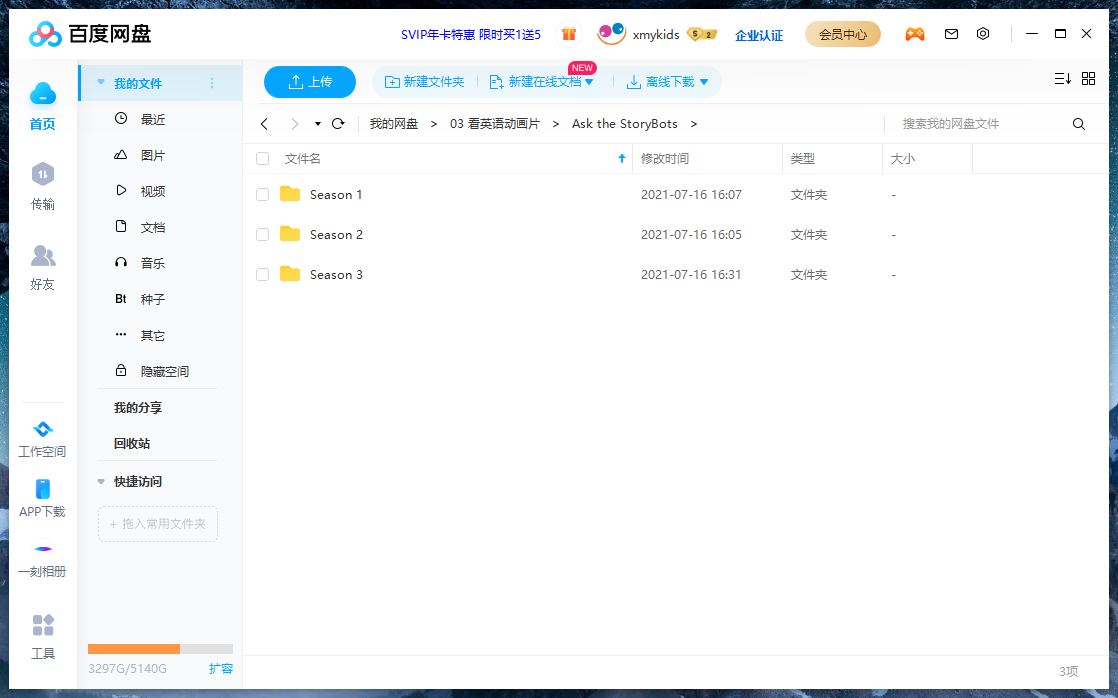Image resolution: width=1118 pixels, height=698 pixels.
Task: Open 回收站 recycle bin
Action: click(132, 443)
